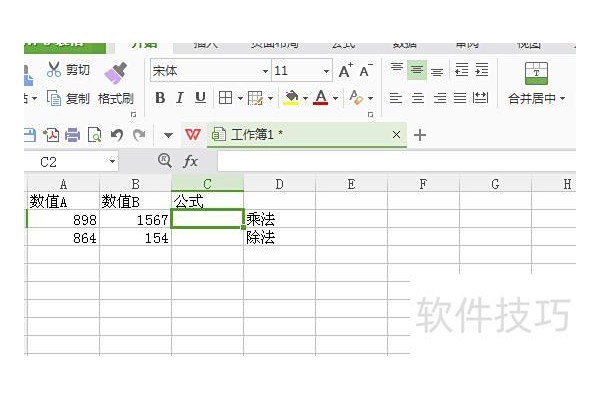Viewport: 600px width, 400px height.
Task: Open the borders dropdown arrow
Action: coord(240,98)
